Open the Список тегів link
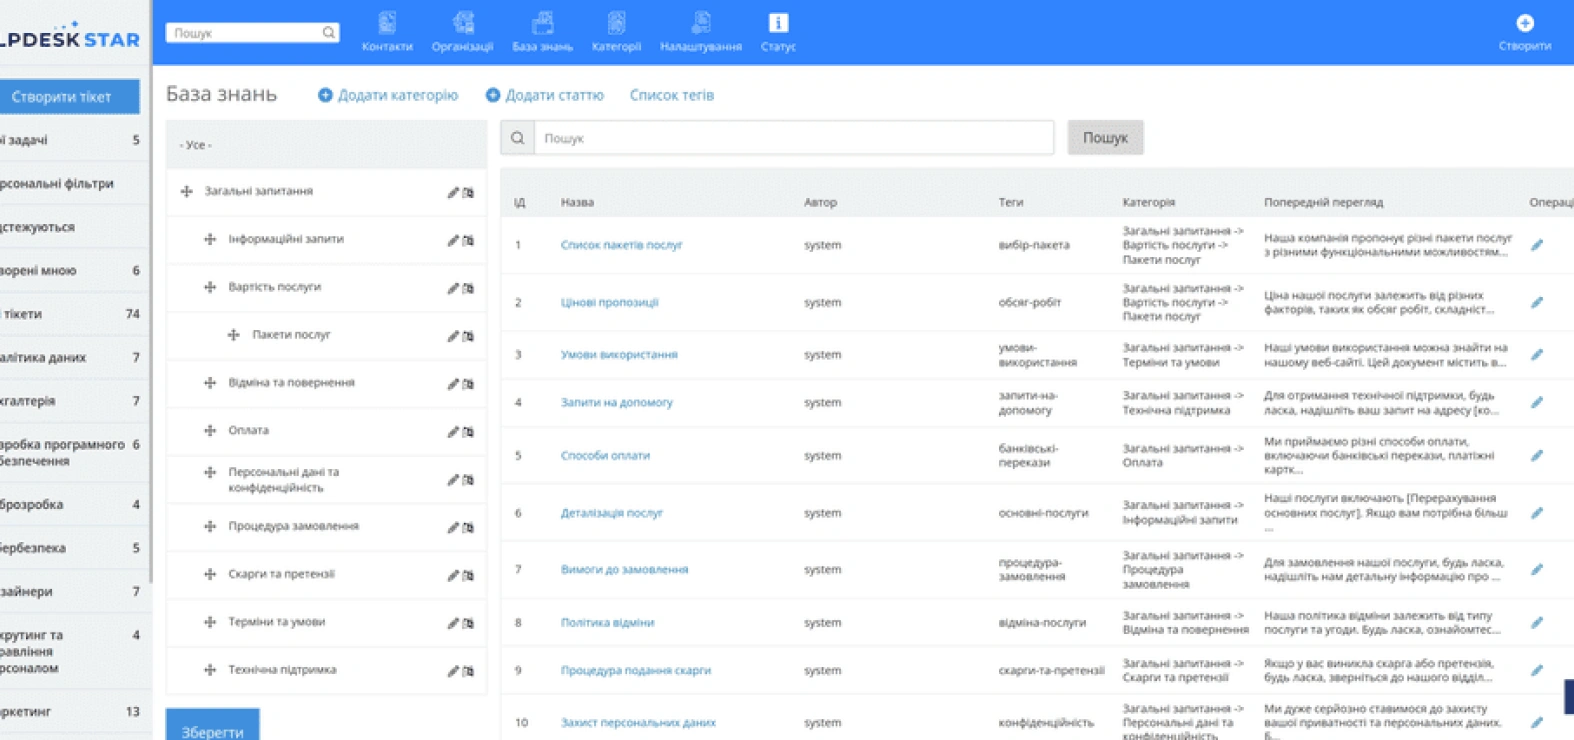The height and width of the screenshot is (740, 1574). point(672,95)
